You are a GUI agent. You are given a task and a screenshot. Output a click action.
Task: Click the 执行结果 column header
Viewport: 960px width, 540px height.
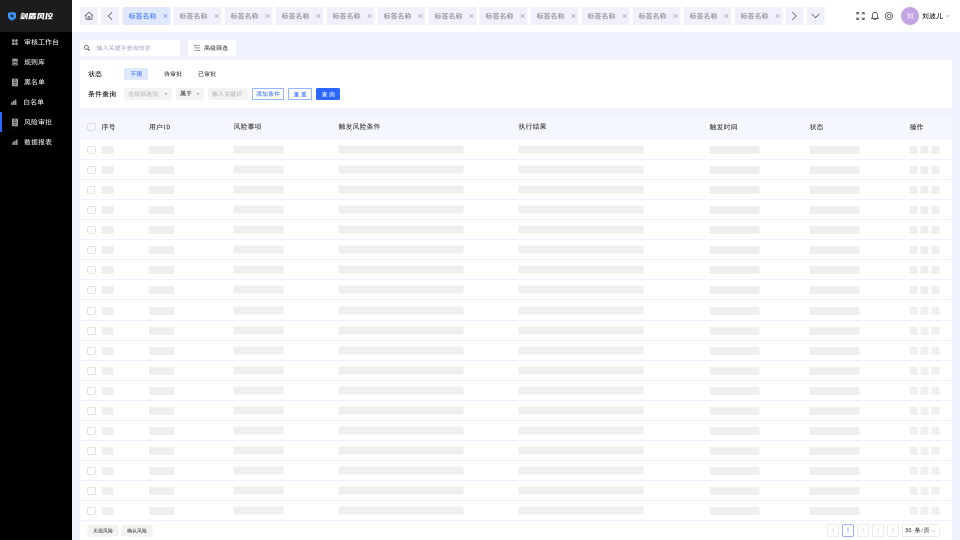532,127
